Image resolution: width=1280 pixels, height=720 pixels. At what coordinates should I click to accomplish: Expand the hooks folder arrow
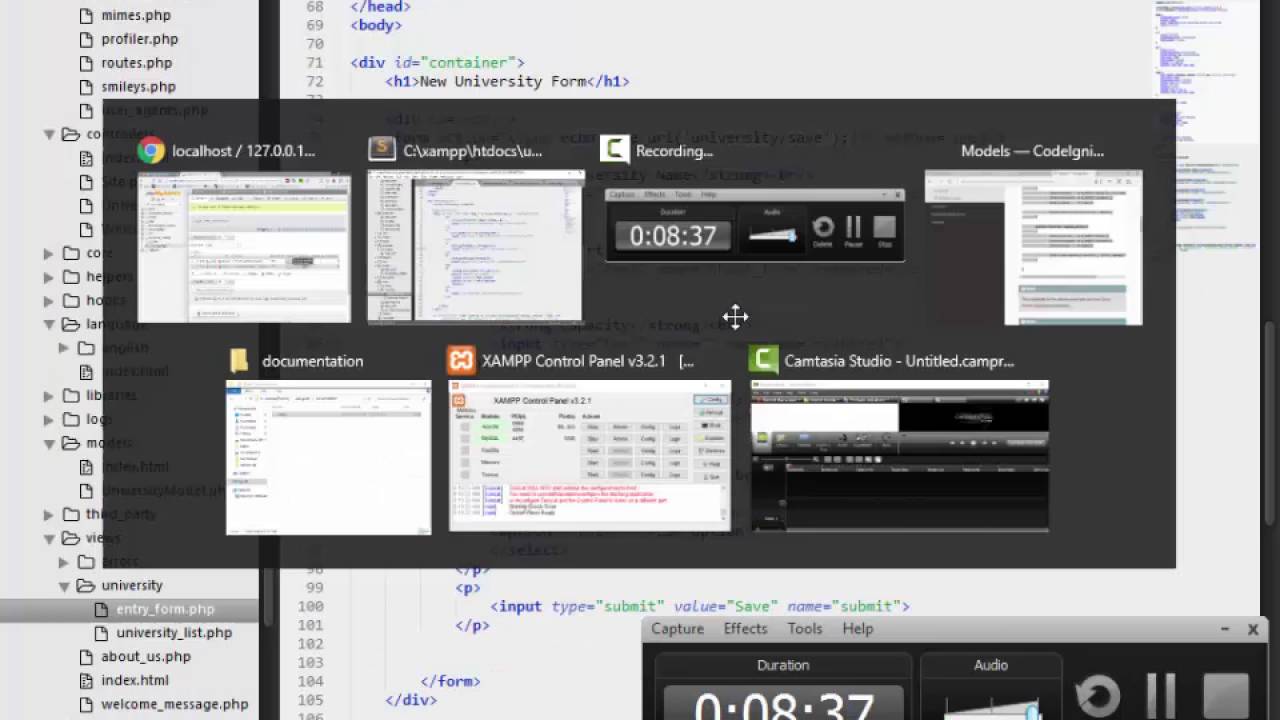49,301
